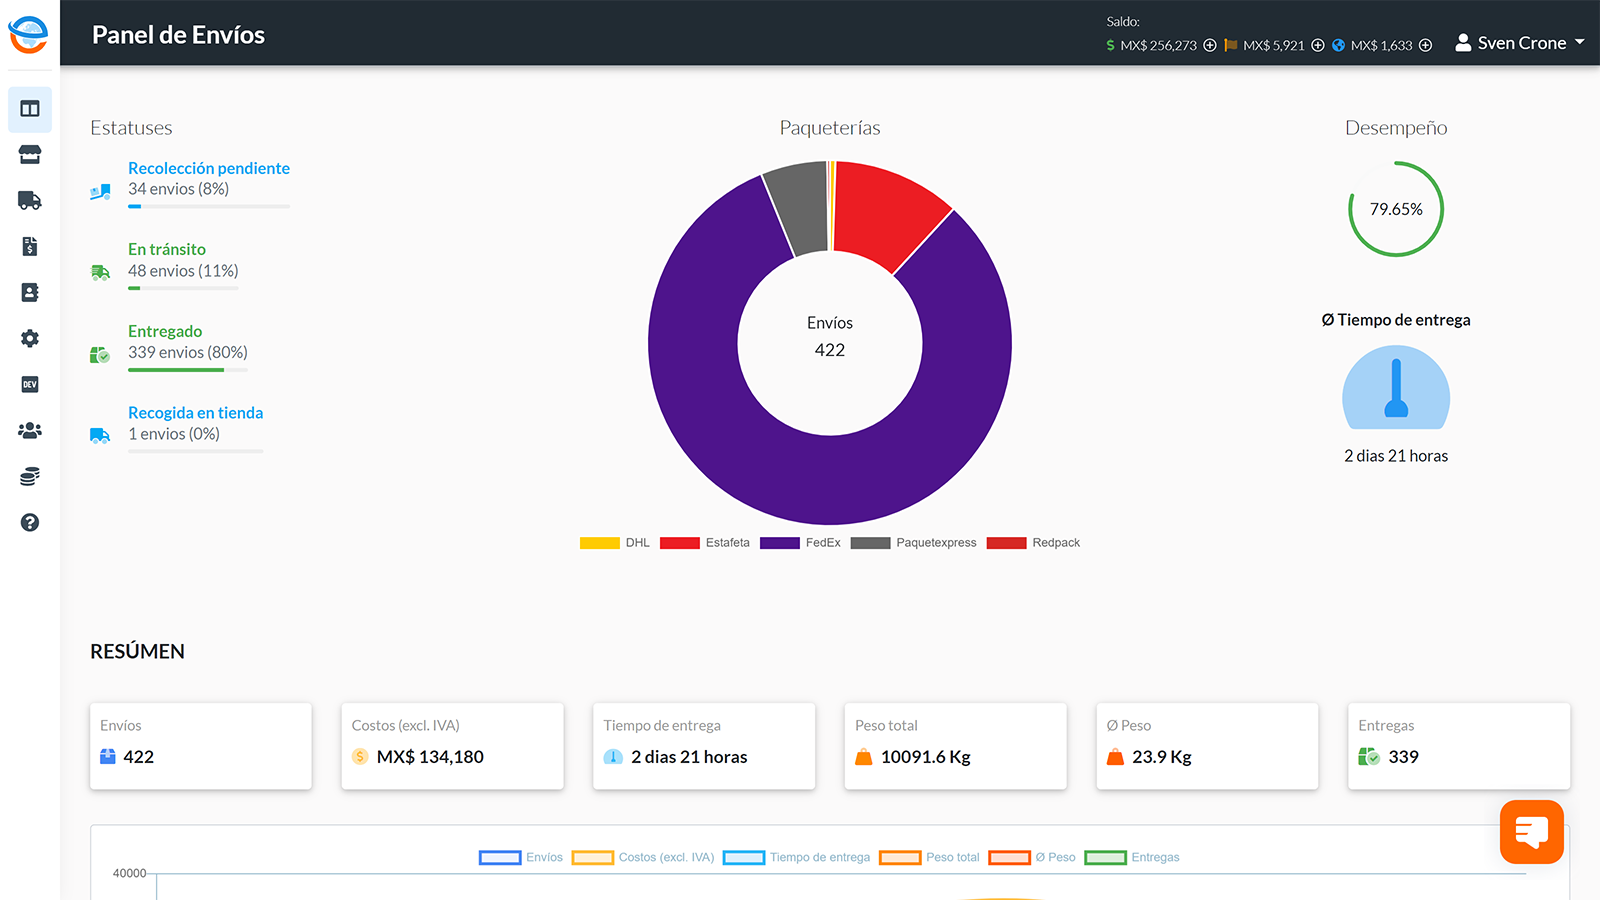Viewport: 1600px width, 900px height.
Task: Open the chat support widget
Action: click(x=1532, y=832)
